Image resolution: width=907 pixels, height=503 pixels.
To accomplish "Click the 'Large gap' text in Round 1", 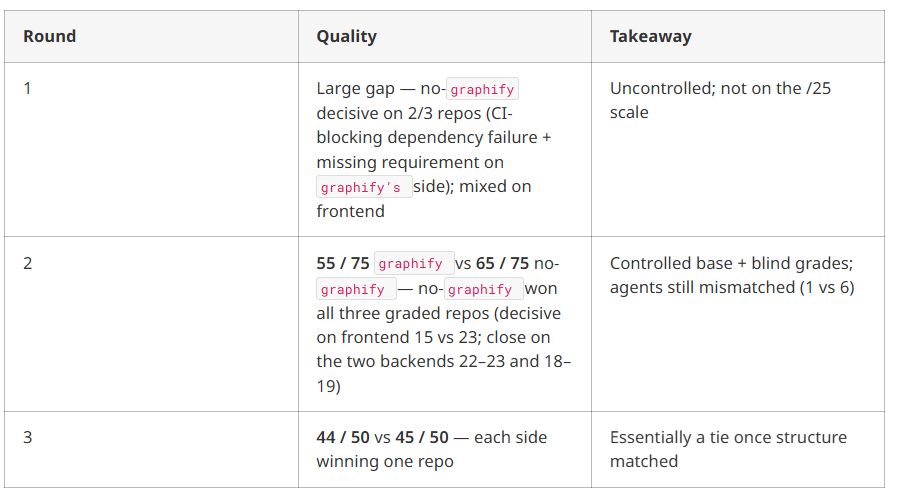I will (x=355, y=89).
